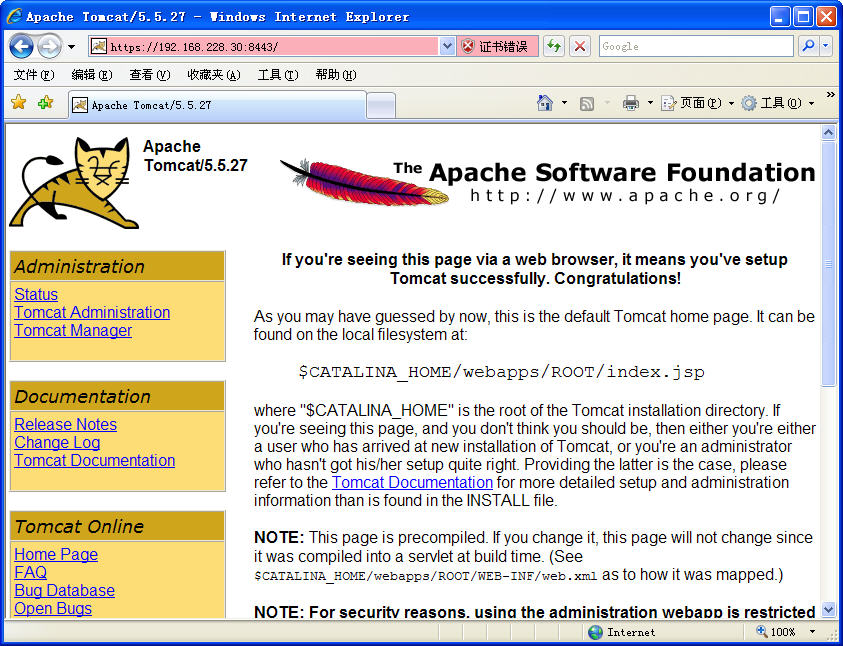The height and width of the screenshot is (646, 843).
Task: Click the Stop loading X icon
Action: pos(580,46)
